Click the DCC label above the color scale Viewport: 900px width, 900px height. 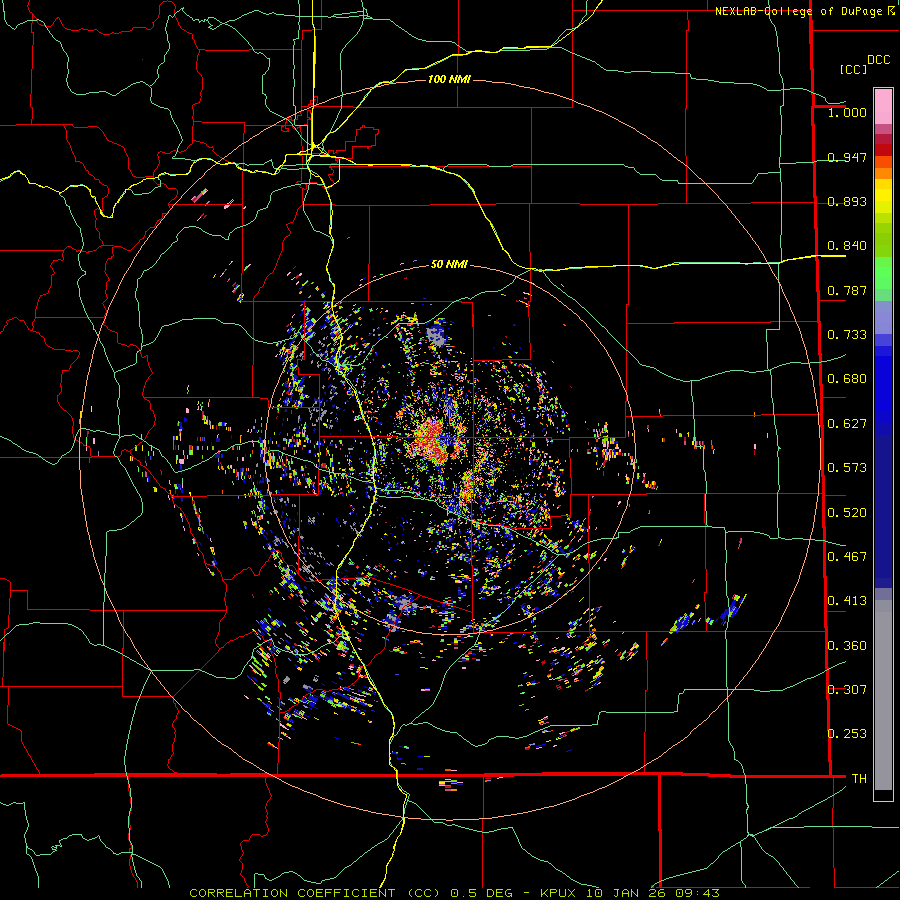[878, 60]
